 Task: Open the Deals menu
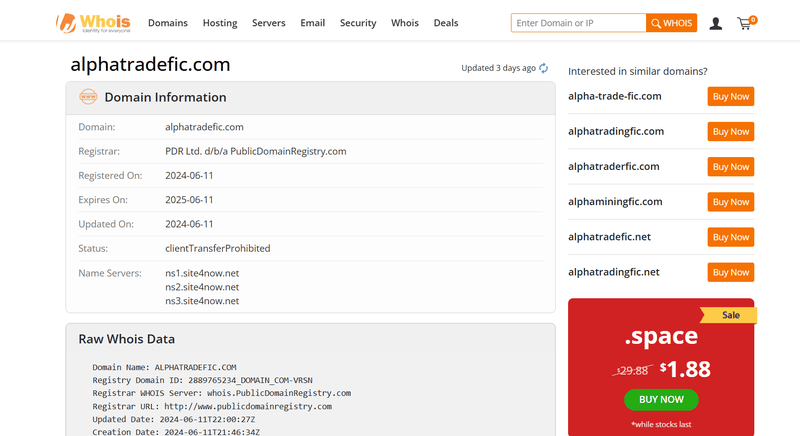coord(445,23)
